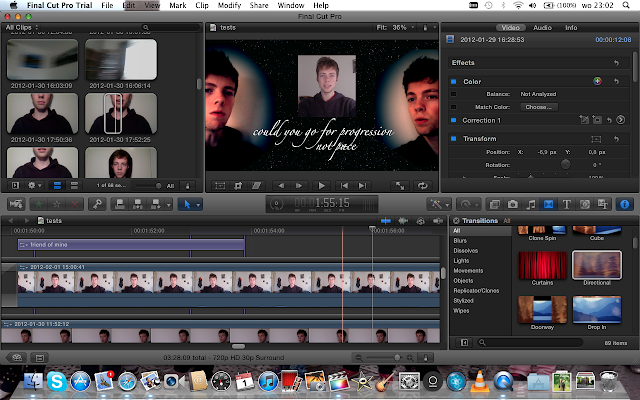Append selected clip to storyline
The width and height of the screenshot is (640, 400).
pyautogui.click(x=156, y=204)
